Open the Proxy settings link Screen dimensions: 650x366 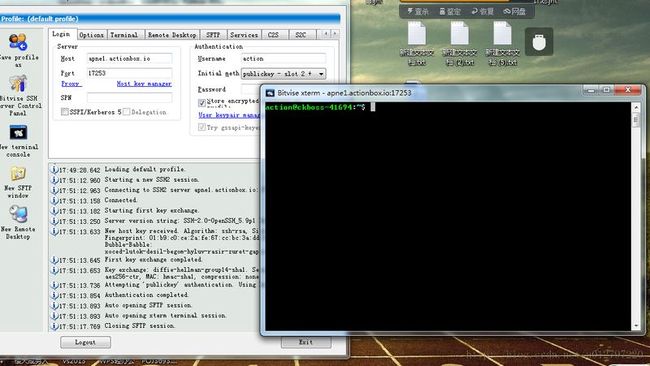71,84
